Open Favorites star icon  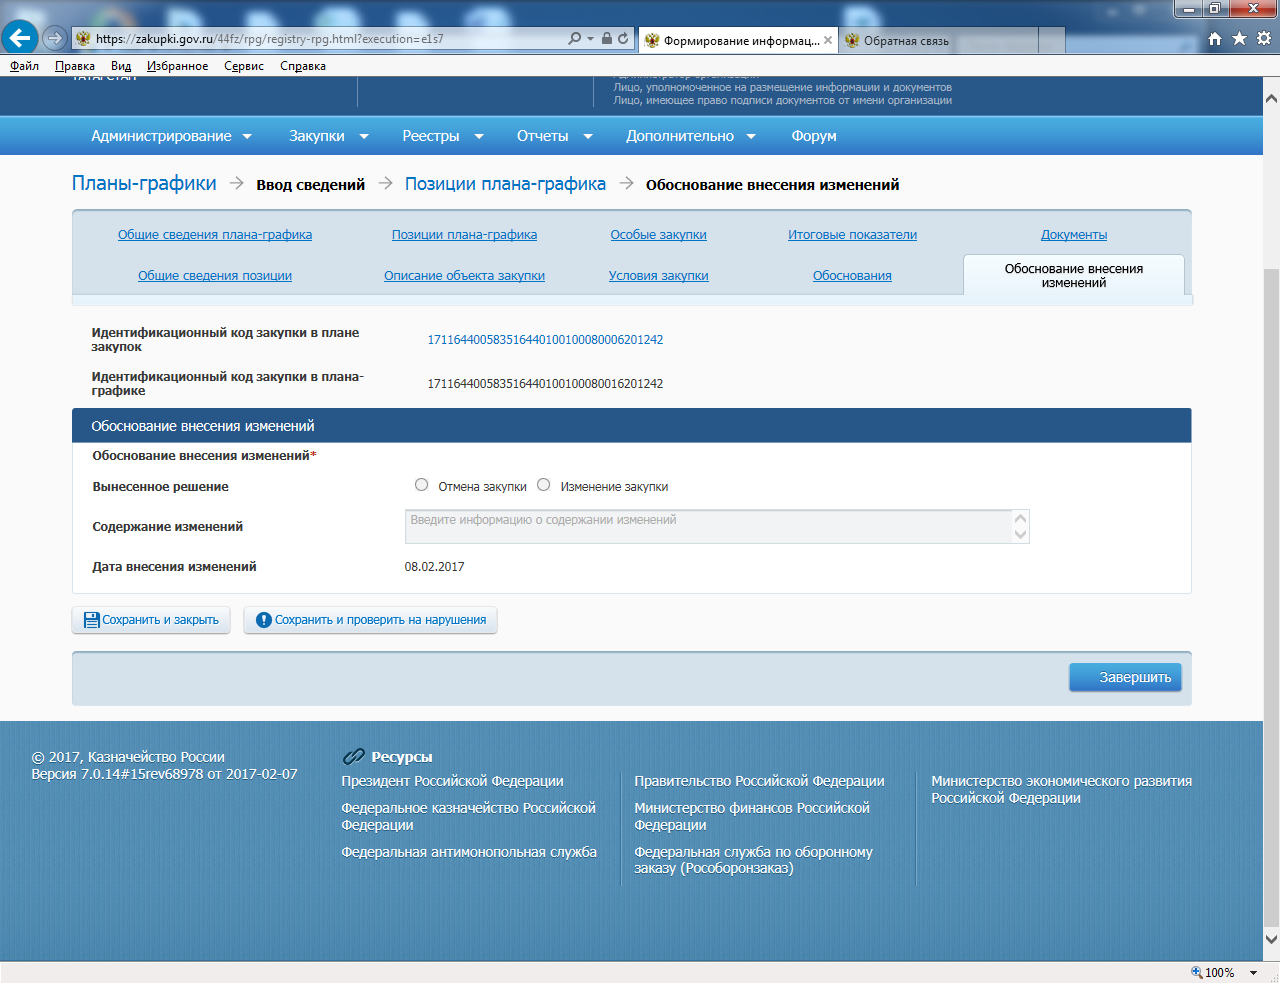1239,39
